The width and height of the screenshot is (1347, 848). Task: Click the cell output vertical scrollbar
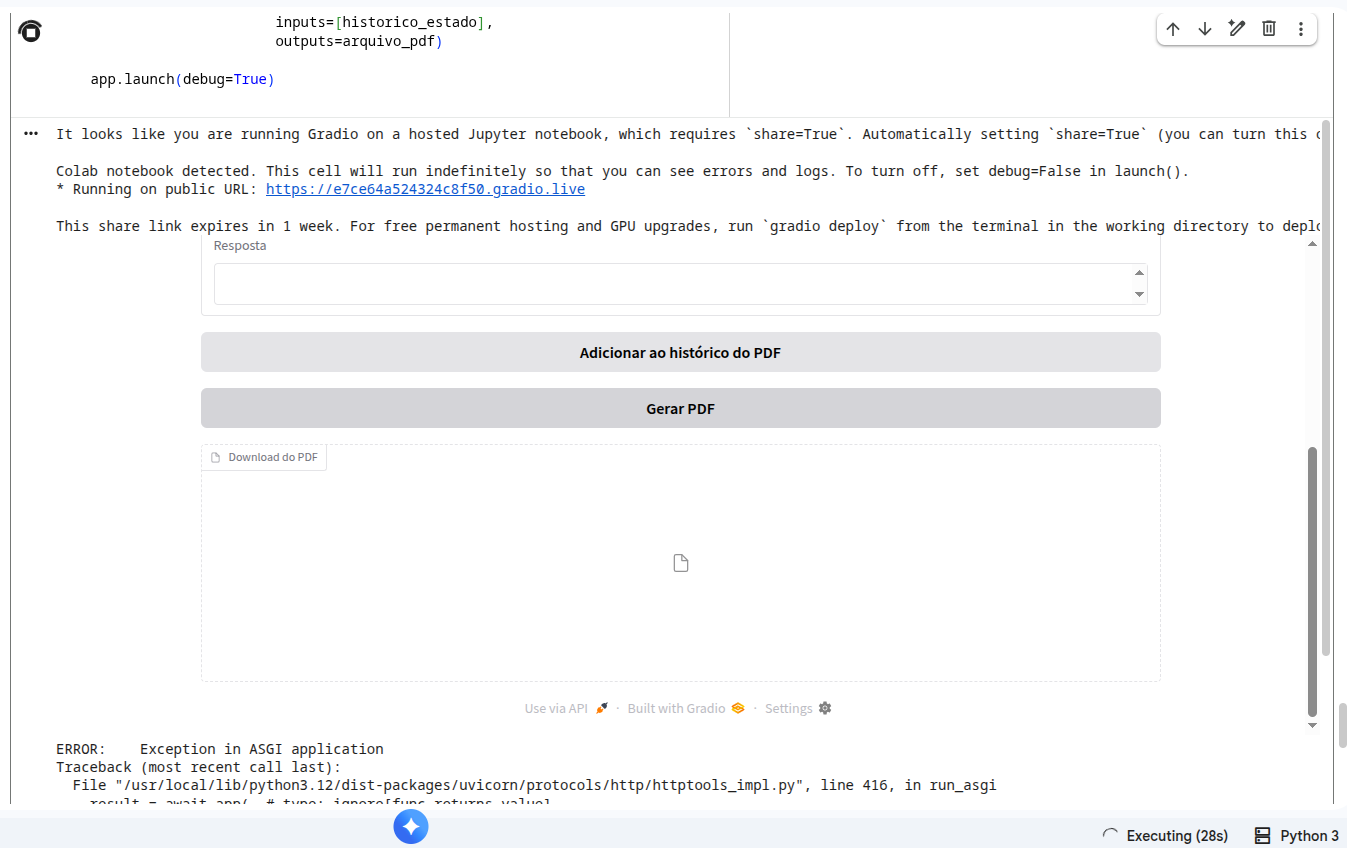tap(1326, 389)
